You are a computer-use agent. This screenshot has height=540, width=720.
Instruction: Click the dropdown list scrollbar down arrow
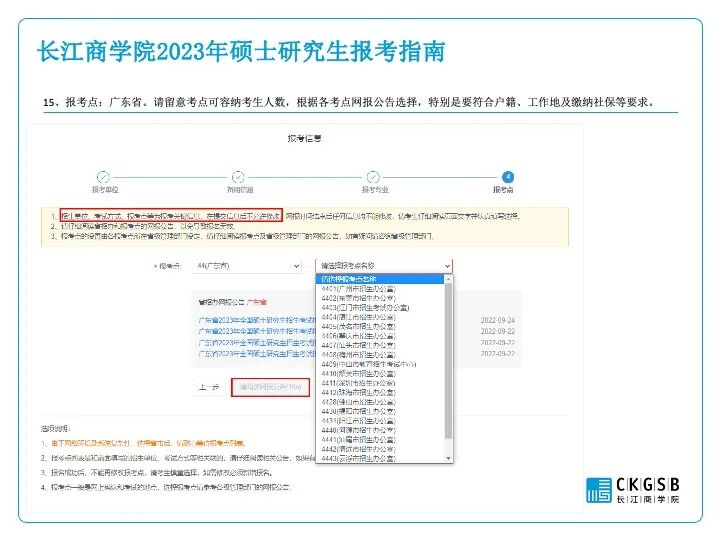pyautogui.click(x=449, y=458)
